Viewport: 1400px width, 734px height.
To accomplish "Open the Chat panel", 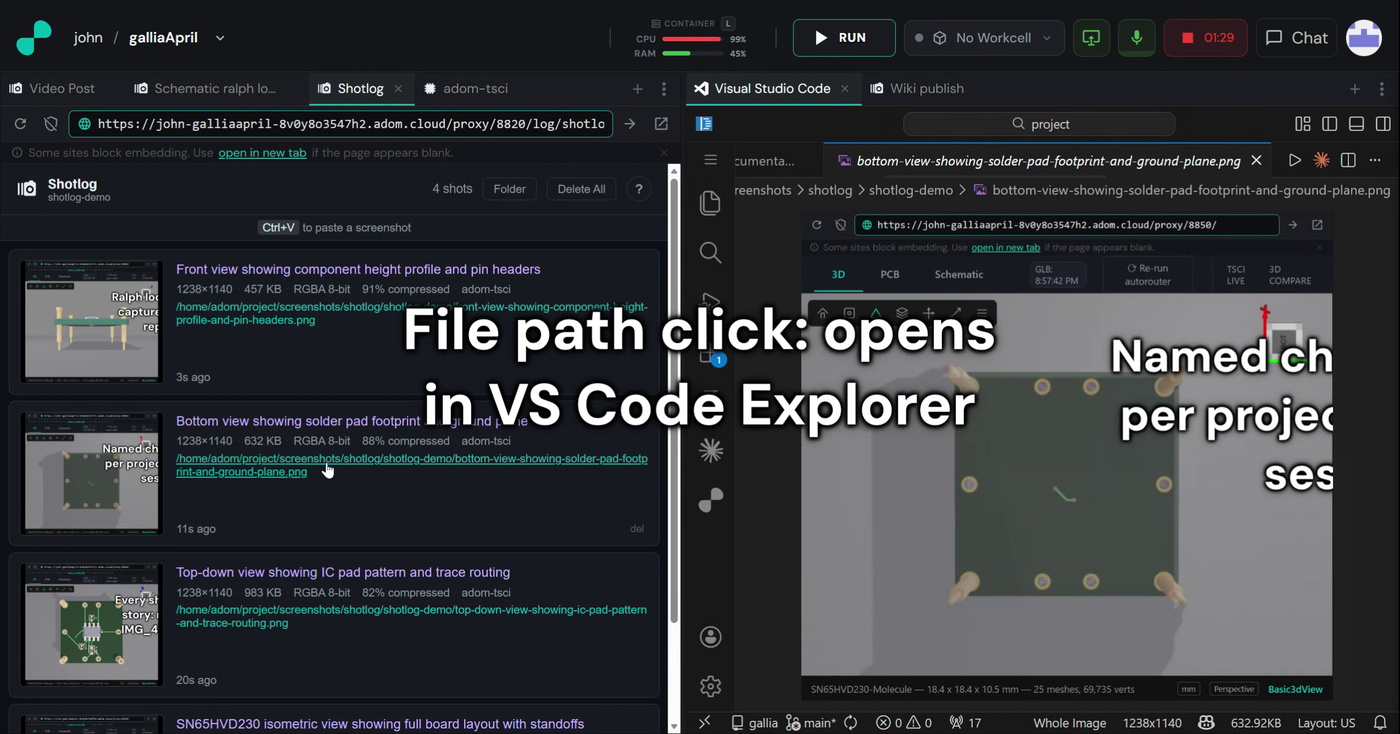I will [1297, 37].
